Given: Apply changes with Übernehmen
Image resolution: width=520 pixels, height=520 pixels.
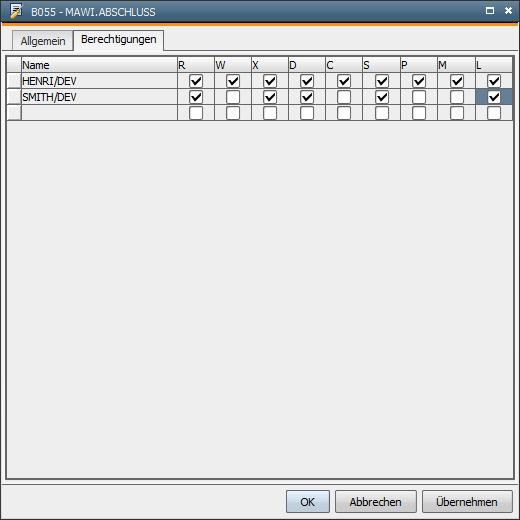Looking at the screenshot, I should tap(467, 501).
